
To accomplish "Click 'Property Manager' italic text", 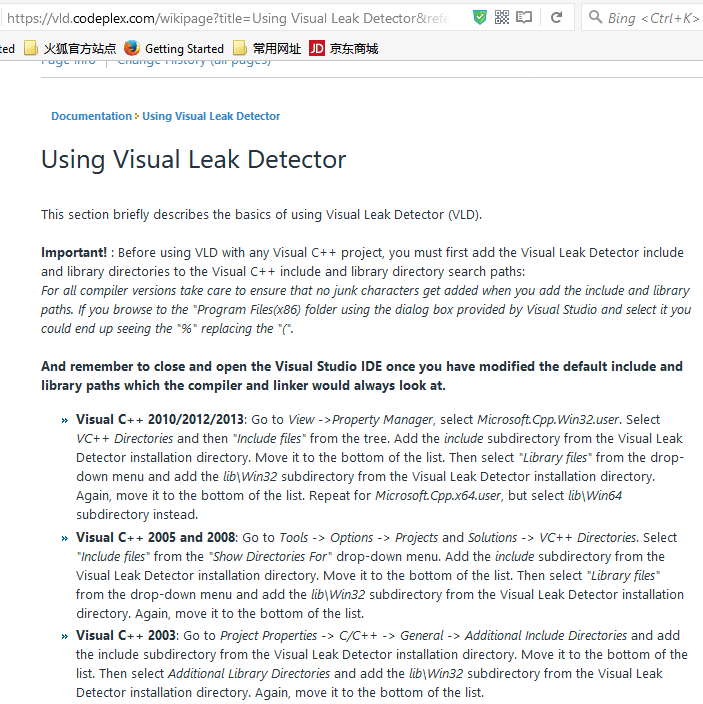I will 382,419.
